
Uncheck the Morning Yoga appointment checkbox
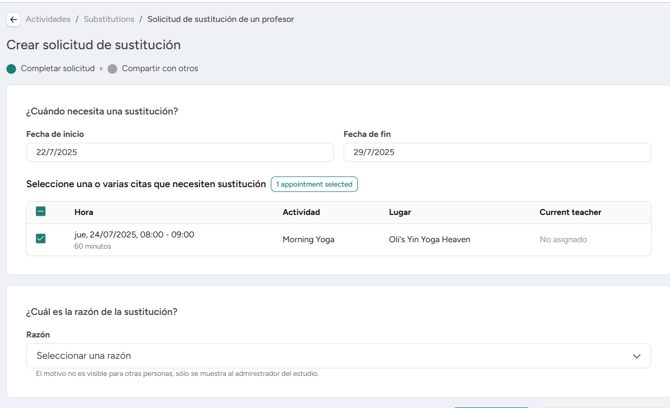41,238
